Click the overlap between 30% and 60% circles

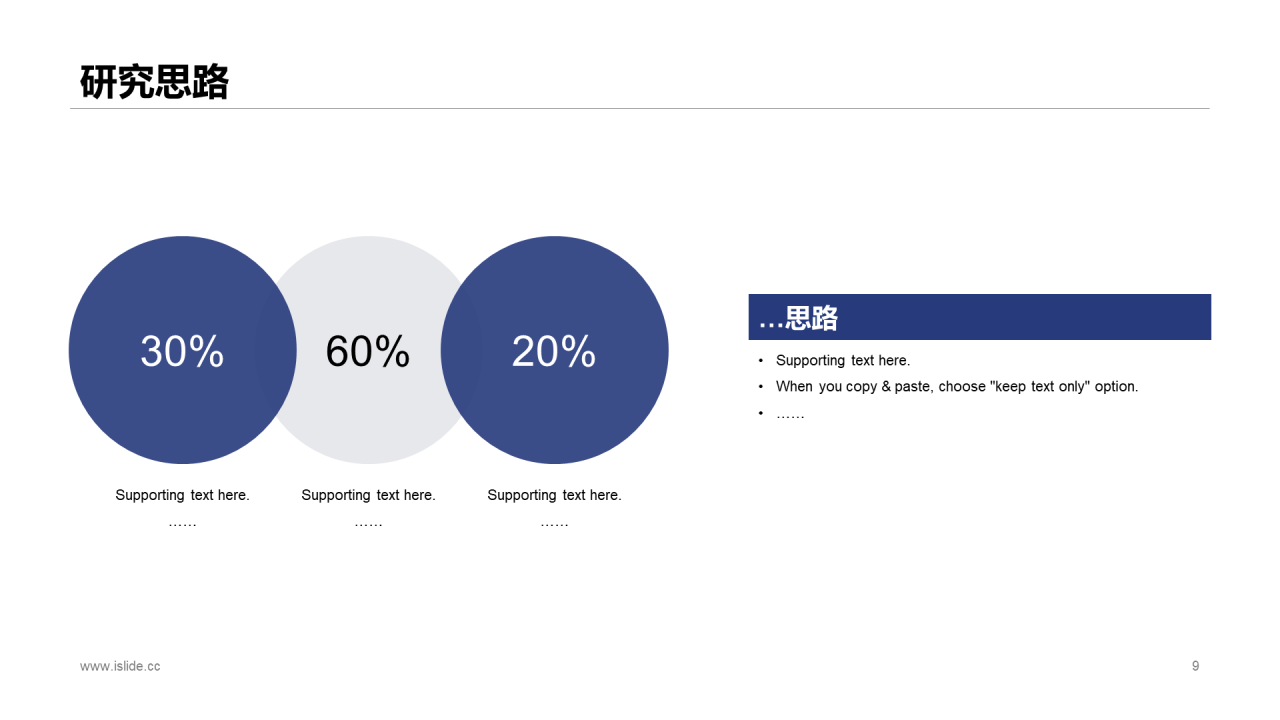pyautogui.click(x=276, y=350)
